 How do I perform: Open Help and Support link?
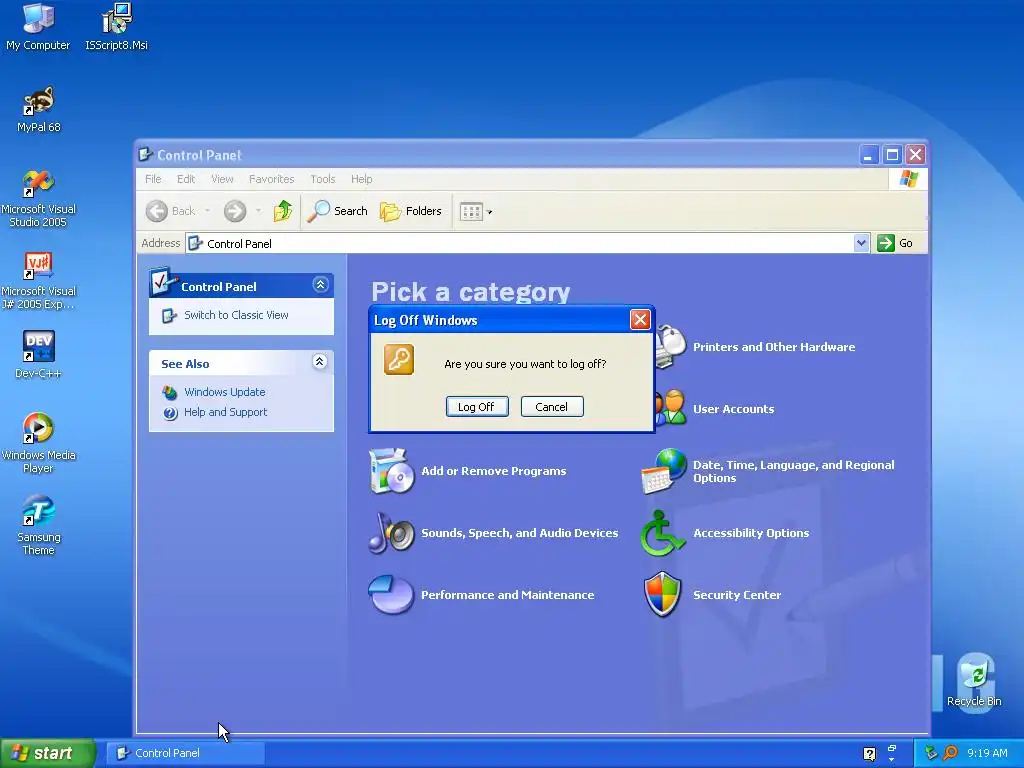click(x=225, y=412)
